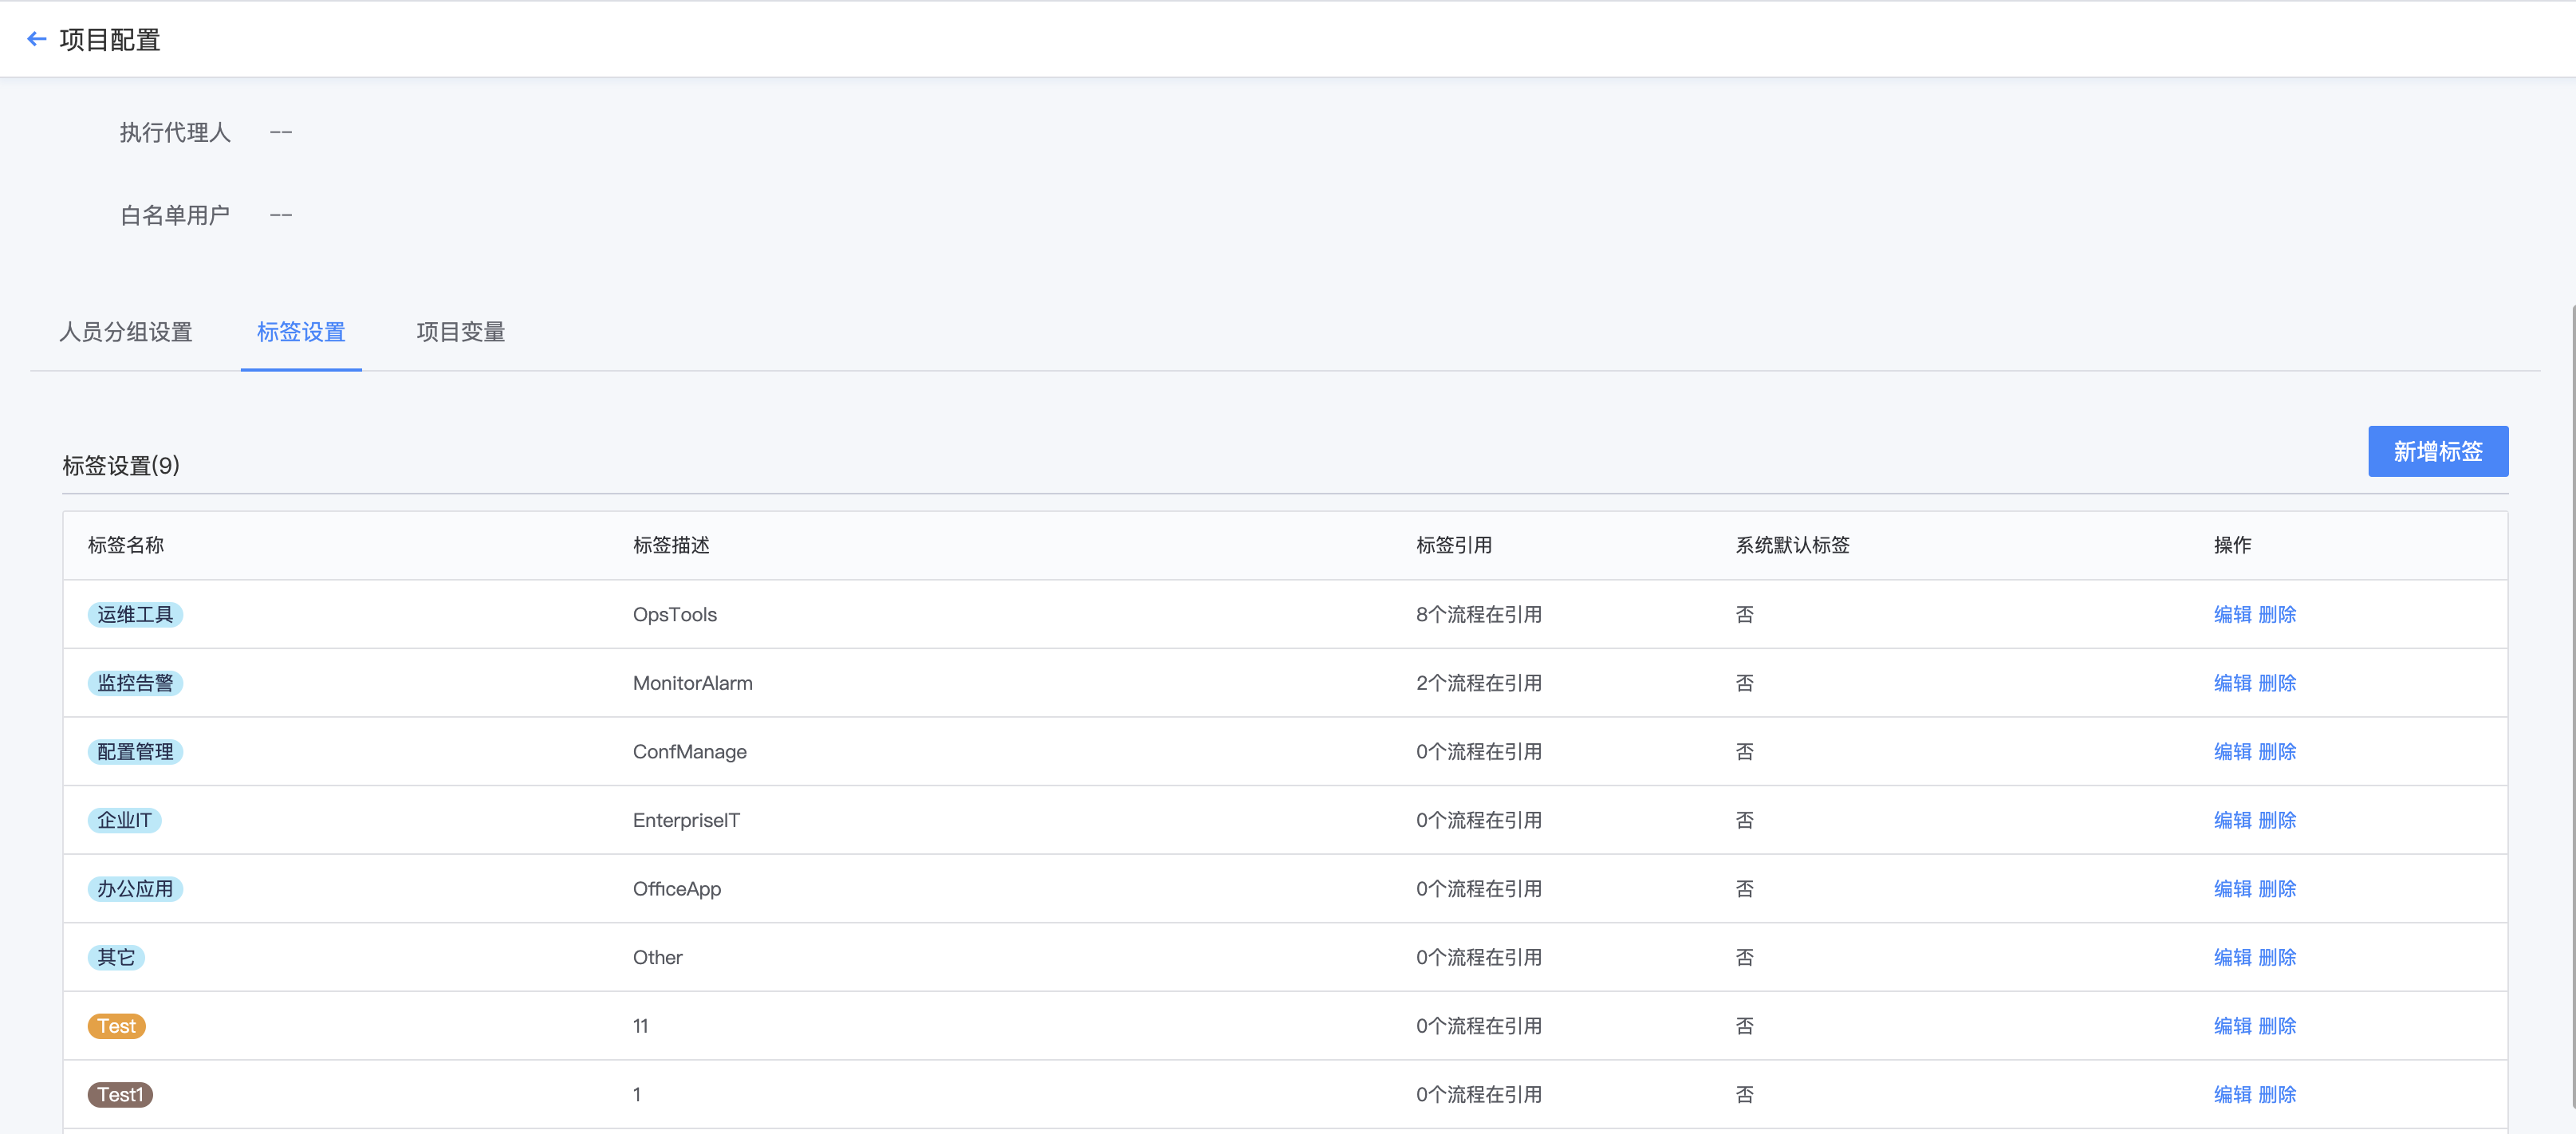Click the 企业IT tag chip
This screenshot has width=2576, height=1134.
point(124,820)
